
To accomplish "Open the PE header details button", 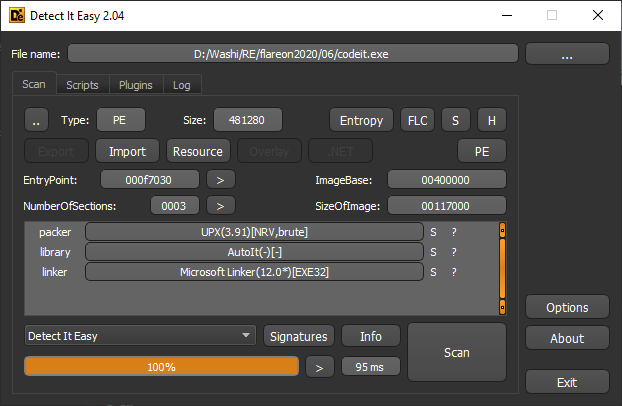I will pos(482,151).
